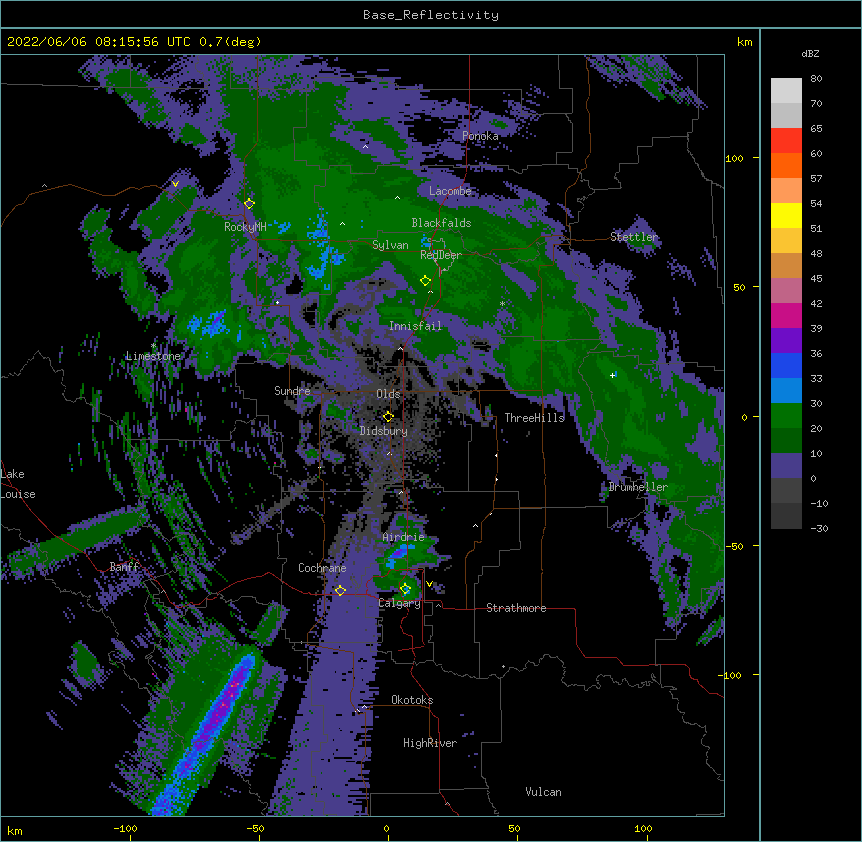Click the white plus marker north of Drumheller
This screenshot has width=862, height=842.
point(612,375)
